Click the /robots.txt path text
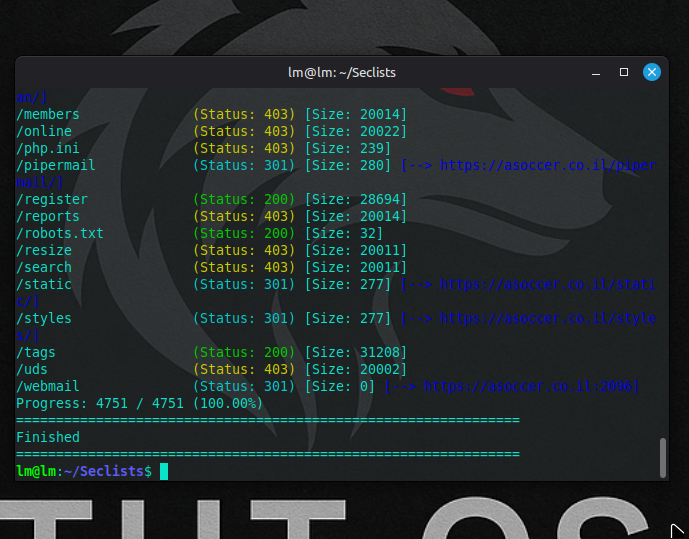Screen dimensions: 689x539 point(60,233)
